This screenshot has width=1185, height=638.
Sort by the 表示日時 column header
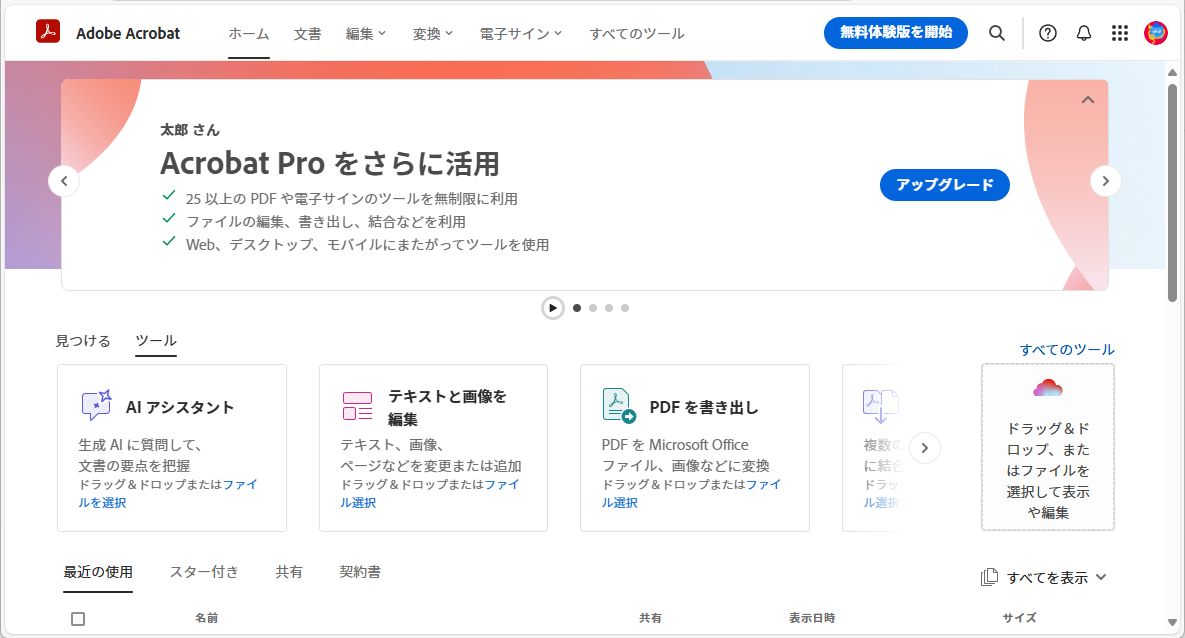tap(812, 618)
